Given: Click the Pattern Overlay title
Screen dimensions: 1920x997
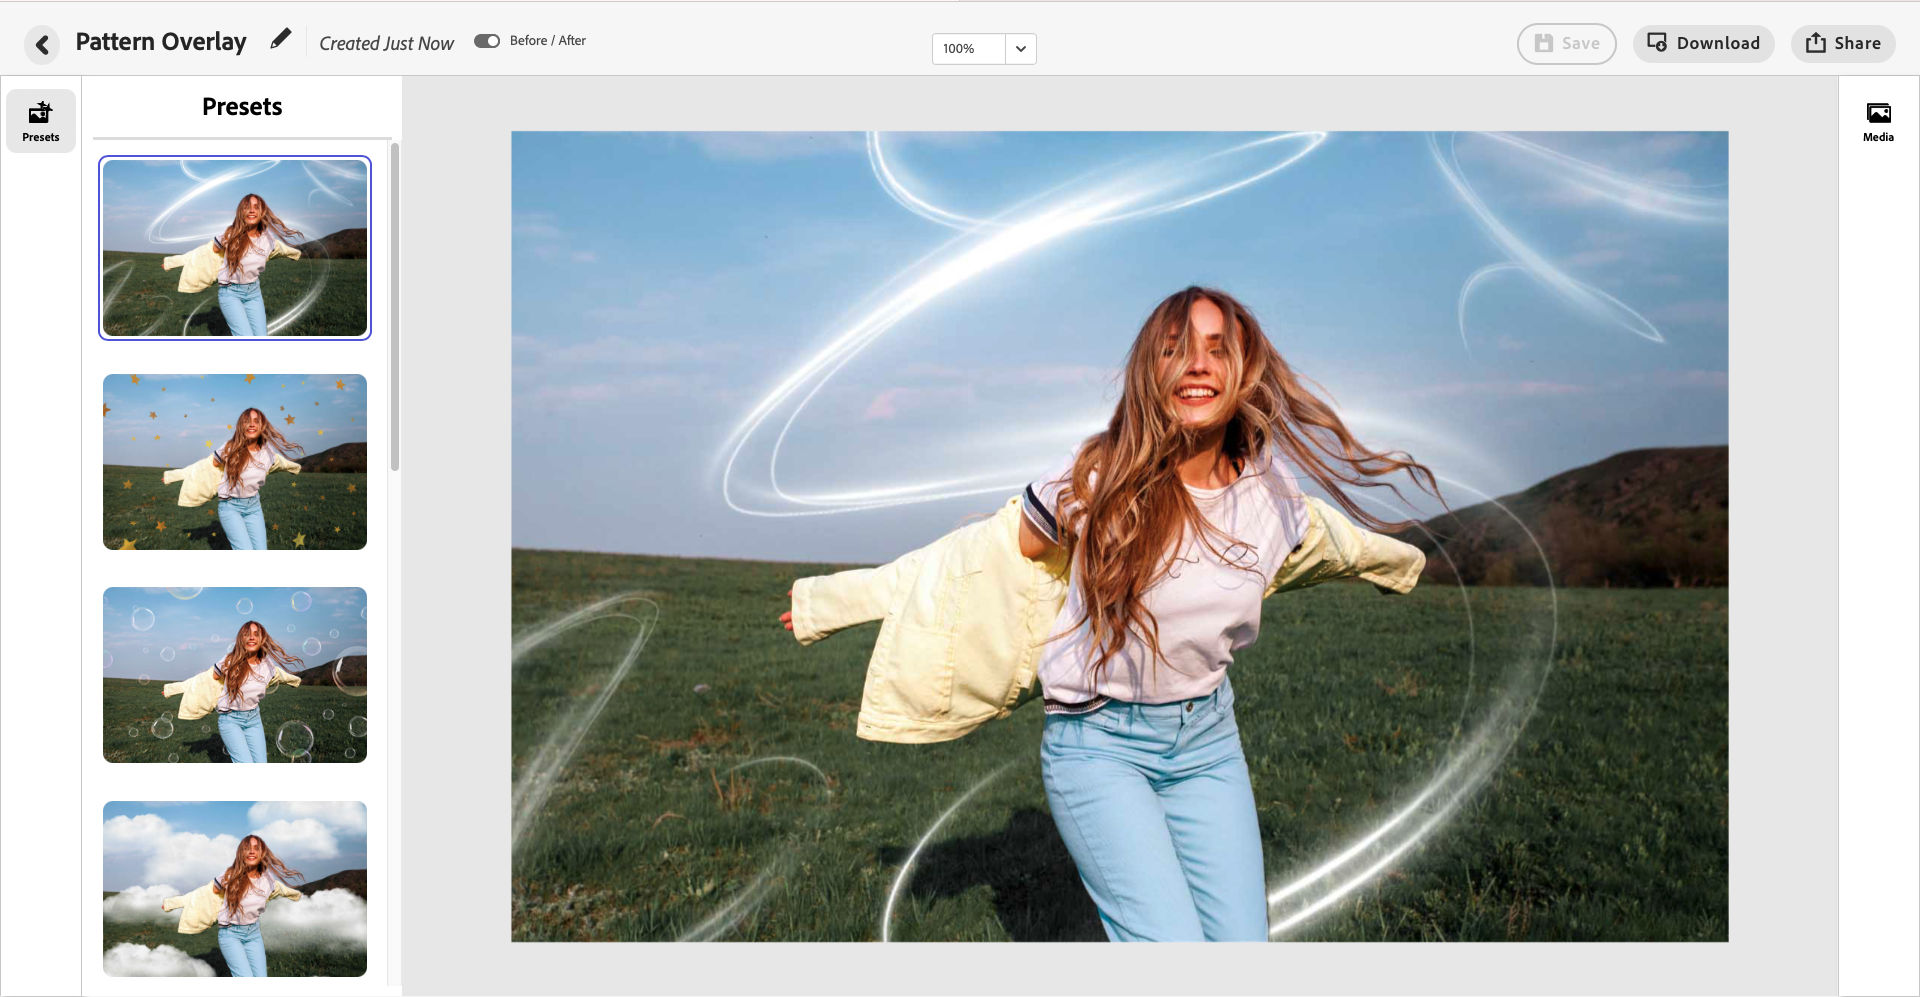Looking at the screenshot, I should click(x=161, y=42).
